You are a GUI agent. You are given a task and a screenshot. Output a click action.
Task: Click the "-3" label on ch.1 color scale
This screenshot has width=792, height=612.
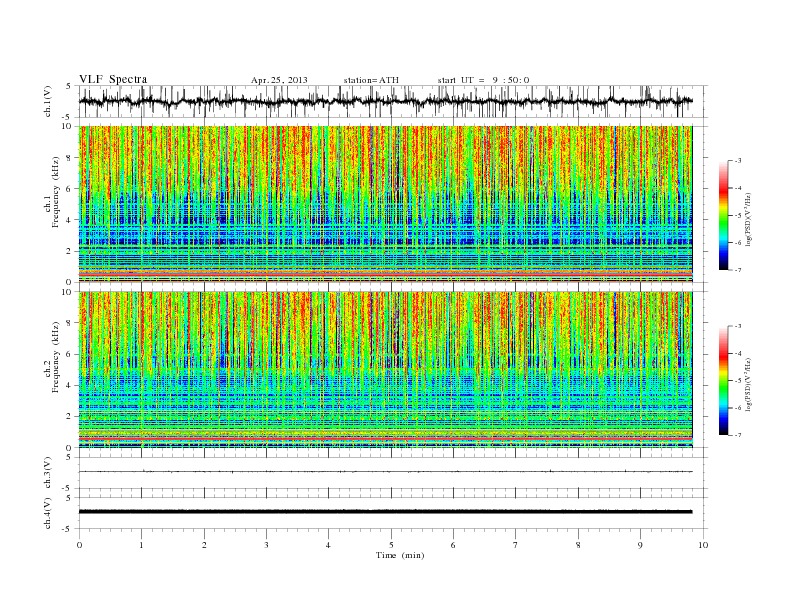[738, 161]
